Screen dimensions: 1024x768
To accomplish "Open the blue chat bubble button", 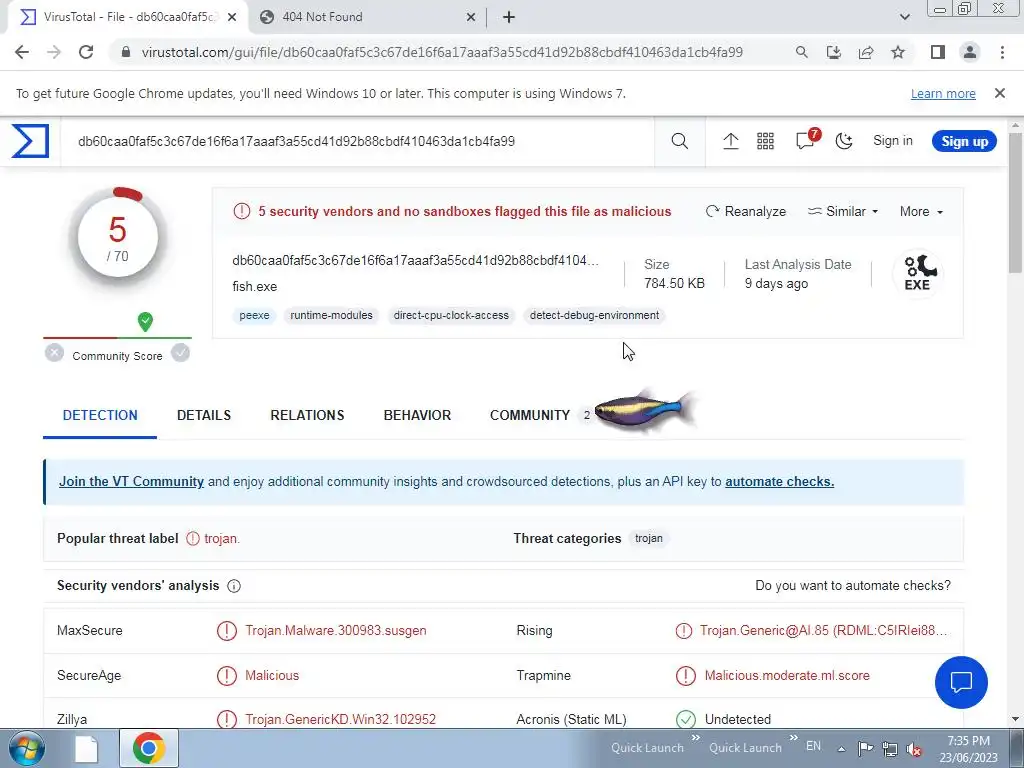I will pyautogui.click(x=961, y=682).
